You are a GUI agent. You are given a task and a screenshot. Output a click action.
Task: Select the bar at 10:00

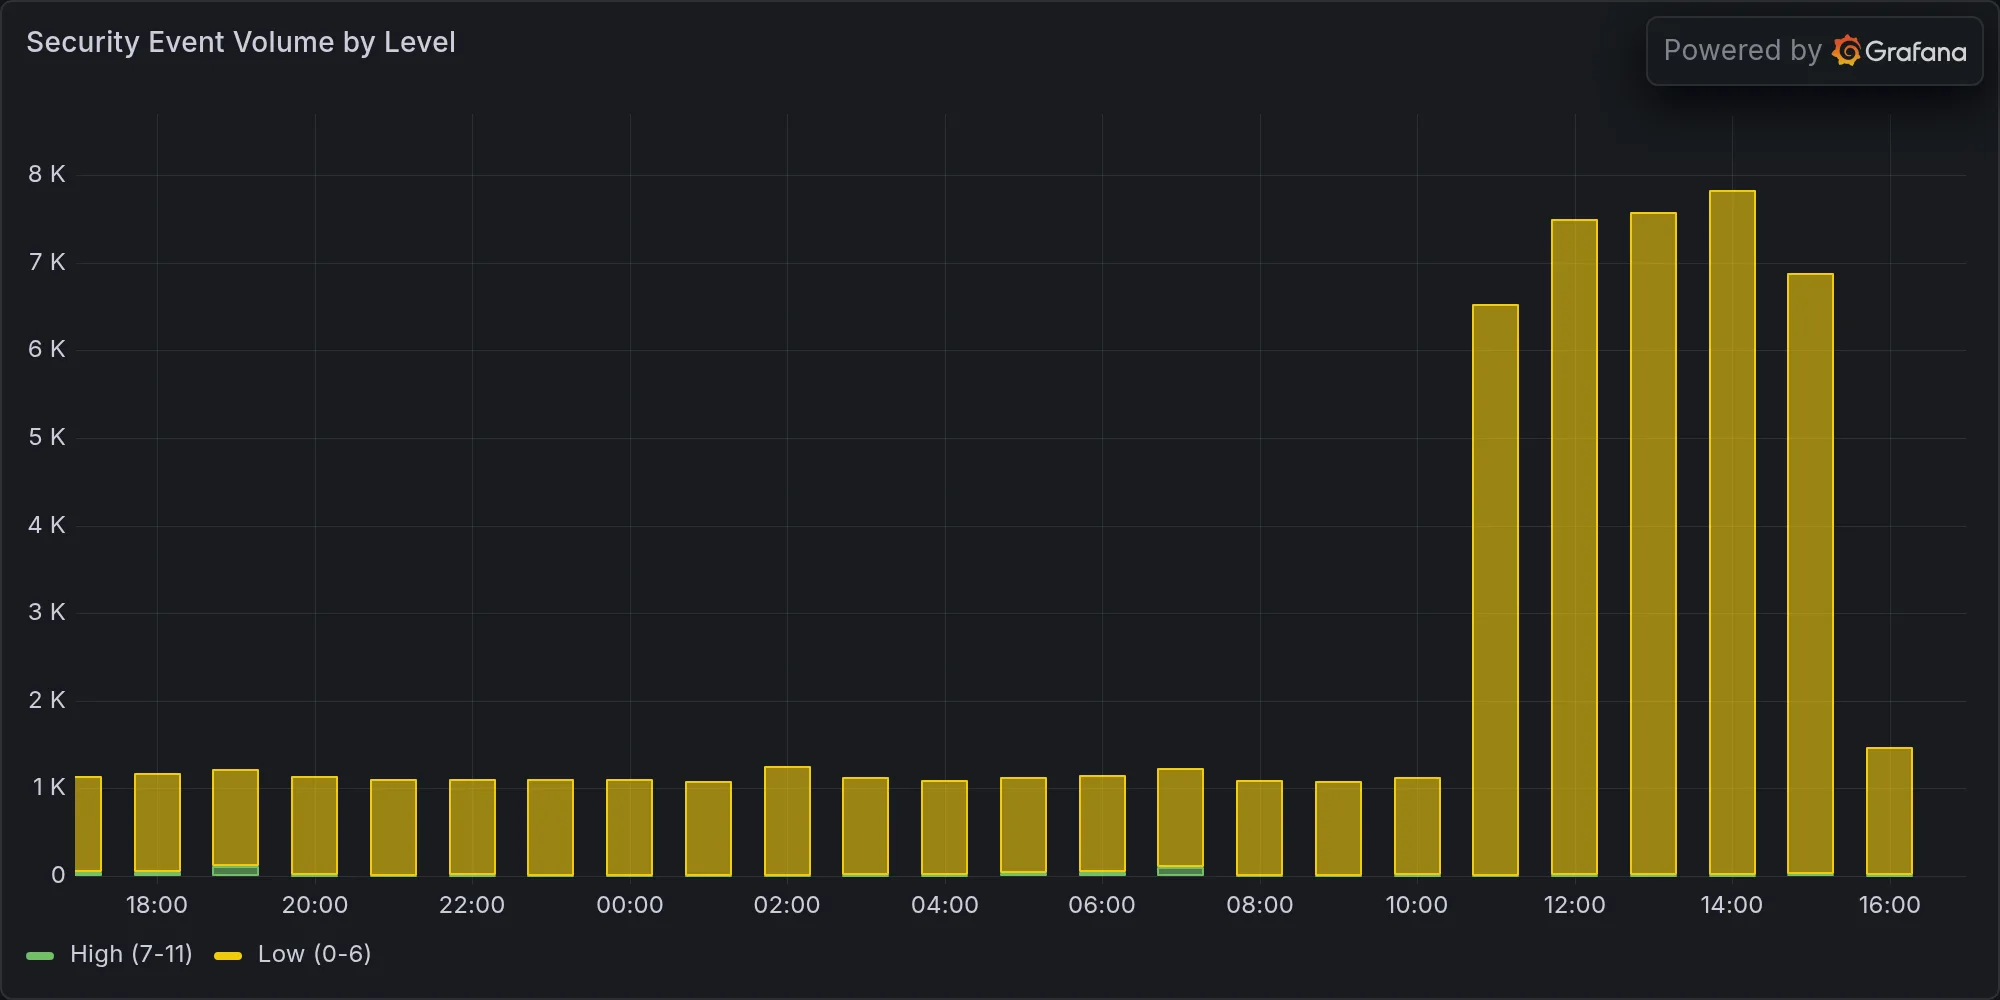click(x=1417, y=827)
